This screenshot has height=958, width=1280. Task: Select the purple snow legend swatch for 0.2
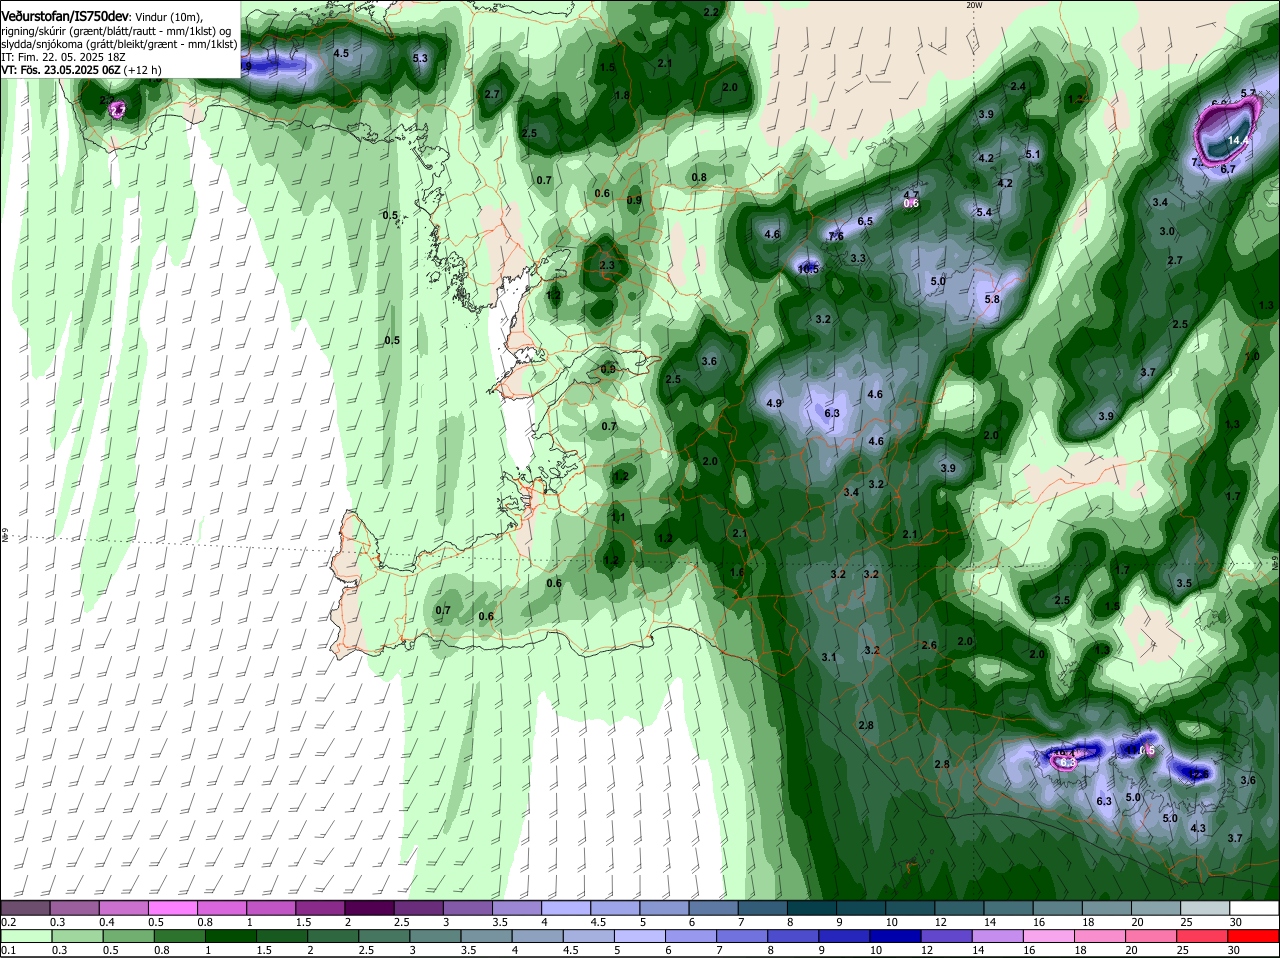[26, 908]
